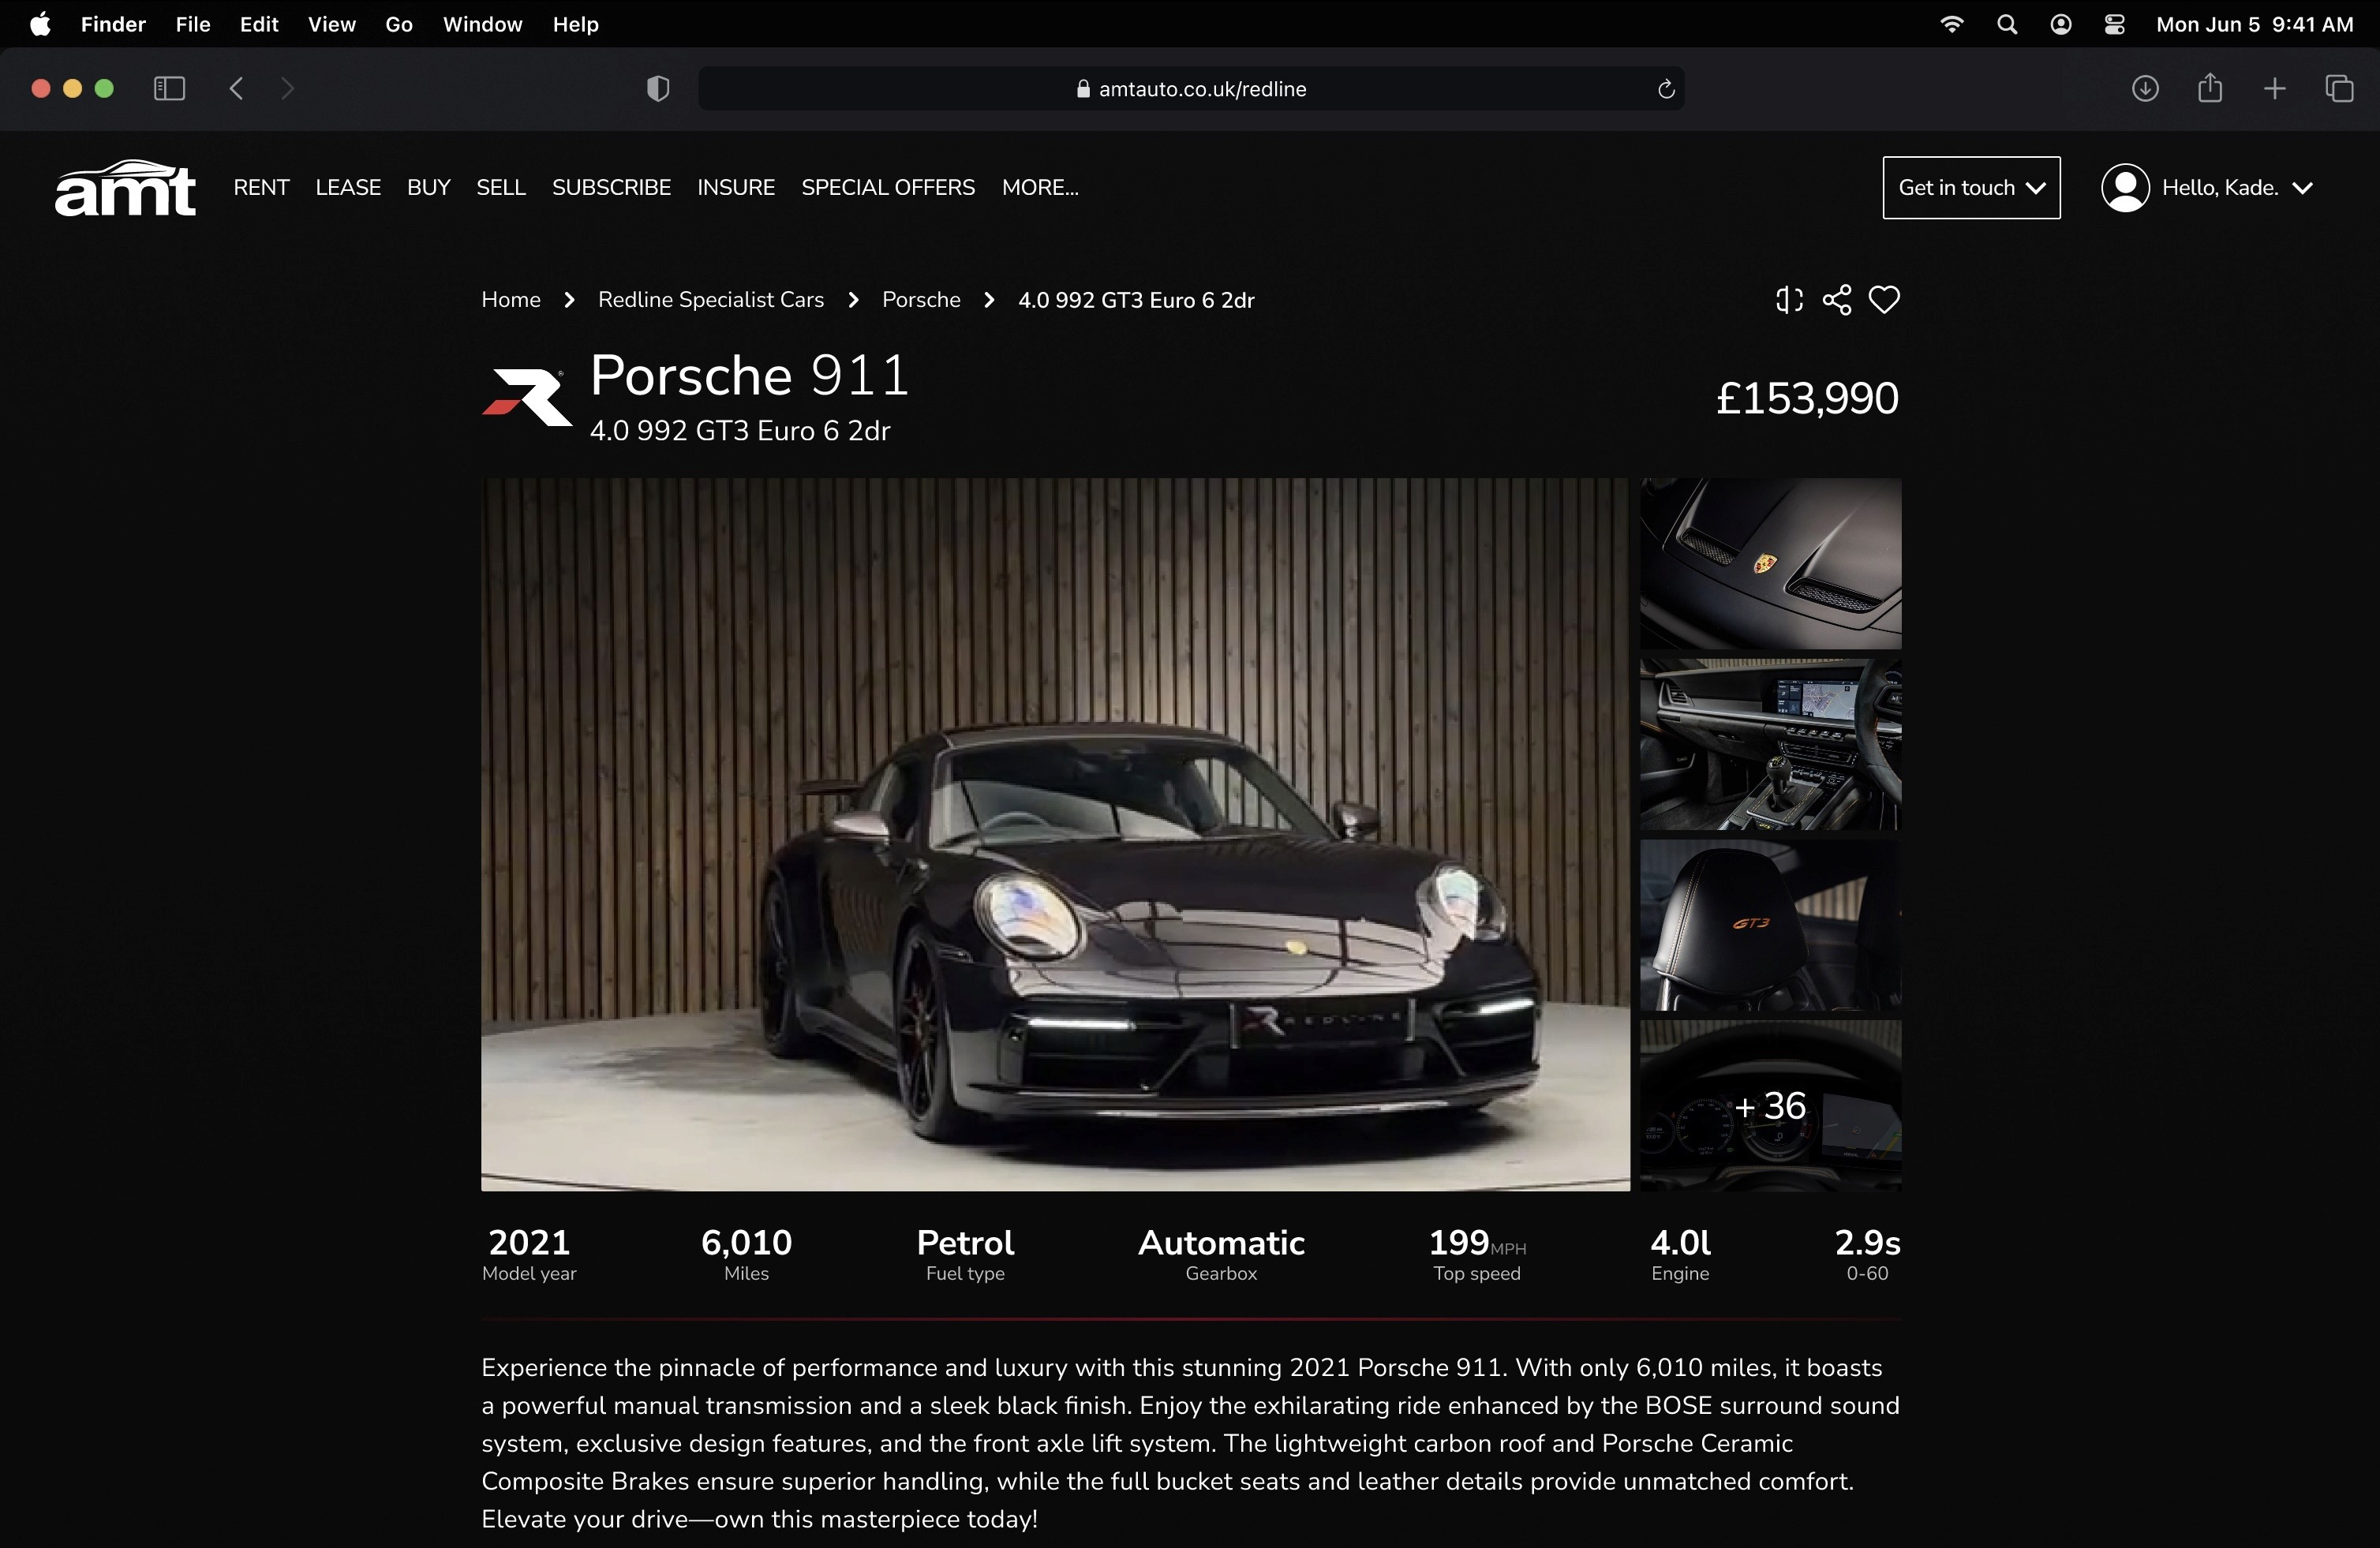Reload the amtauto page
Image resolution: width=2380 pixels, height=1548 pixels.
point(1666,89)
